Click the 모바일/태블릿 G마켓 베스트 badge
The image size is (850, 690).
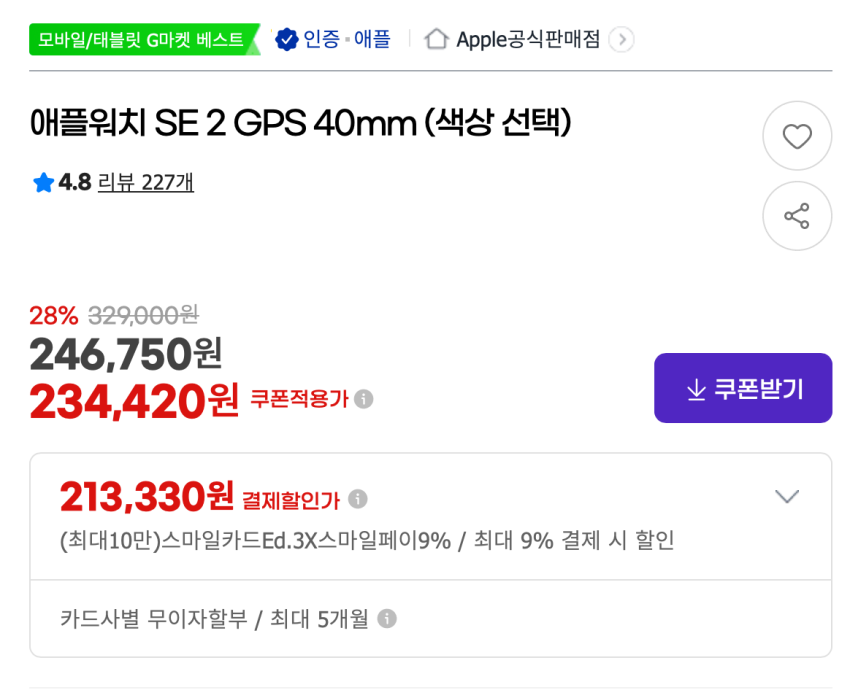click(140, 40)
